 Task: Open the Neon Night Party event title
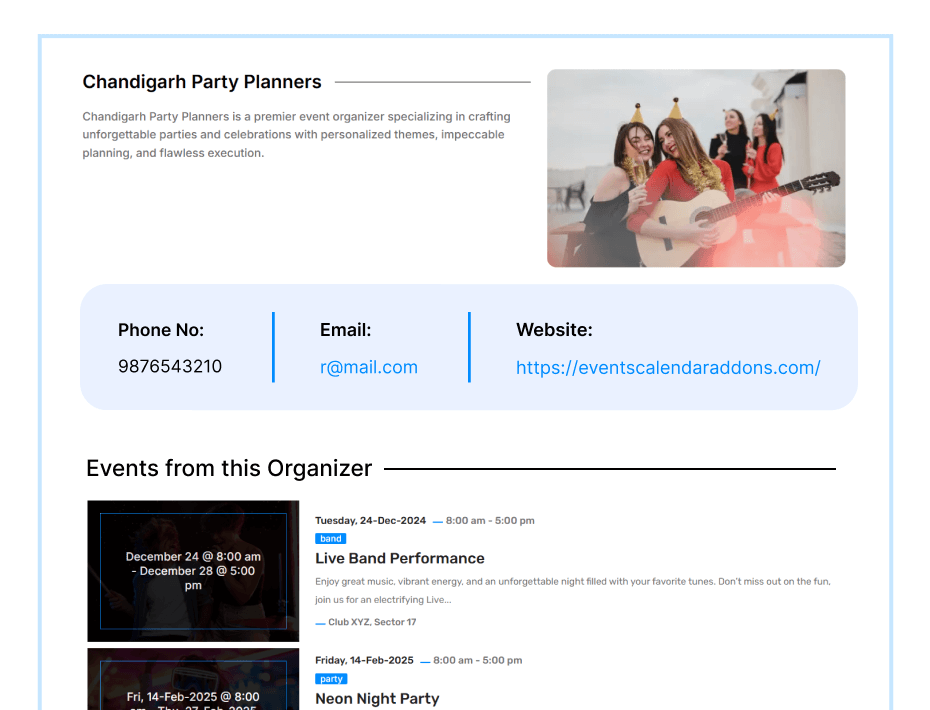(x=377, y=698)
